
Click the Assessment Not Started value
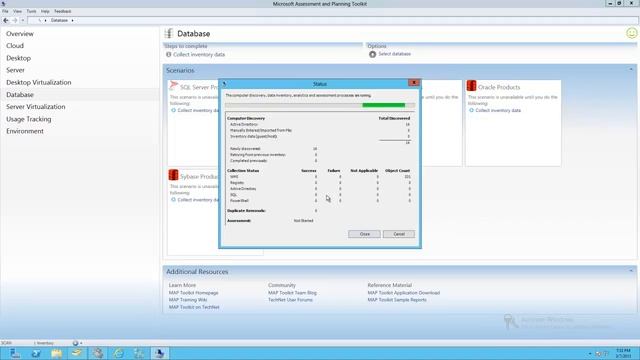coord(303,220)
